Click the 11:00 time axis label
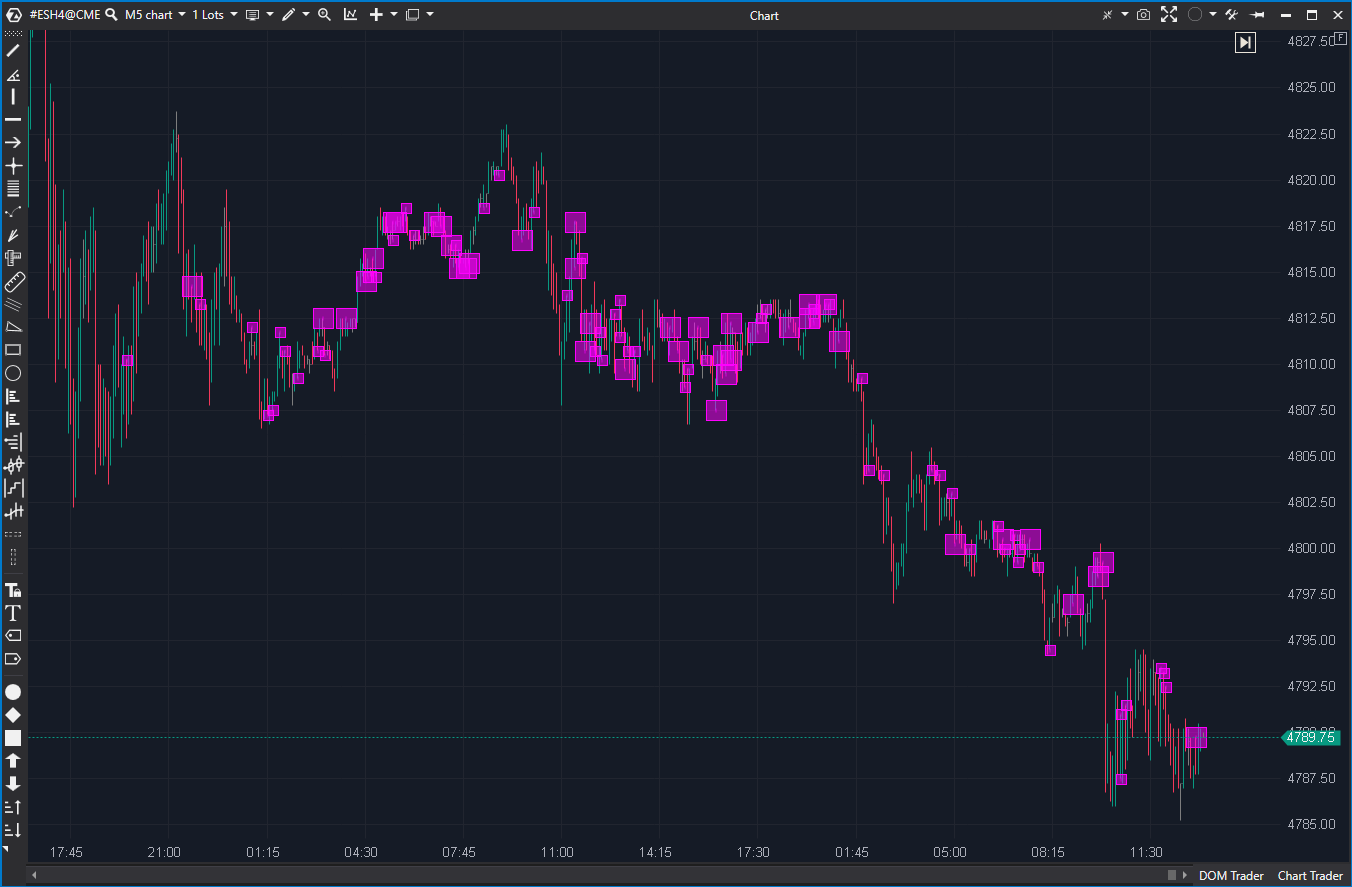 (557, 853)
